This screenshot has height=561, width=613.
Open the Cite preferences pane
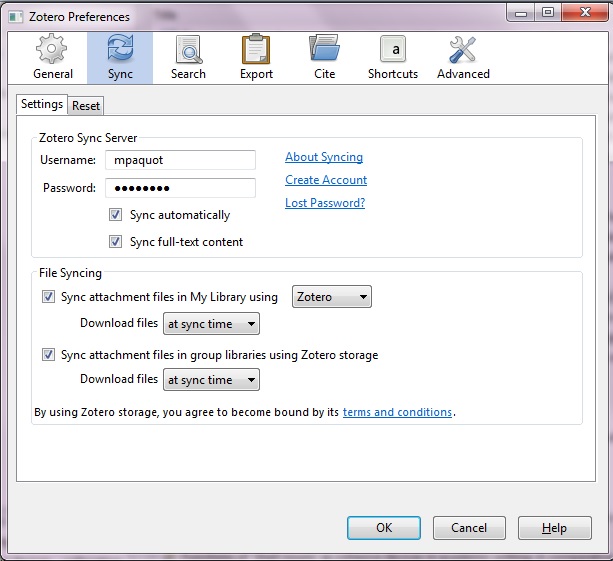324,58
